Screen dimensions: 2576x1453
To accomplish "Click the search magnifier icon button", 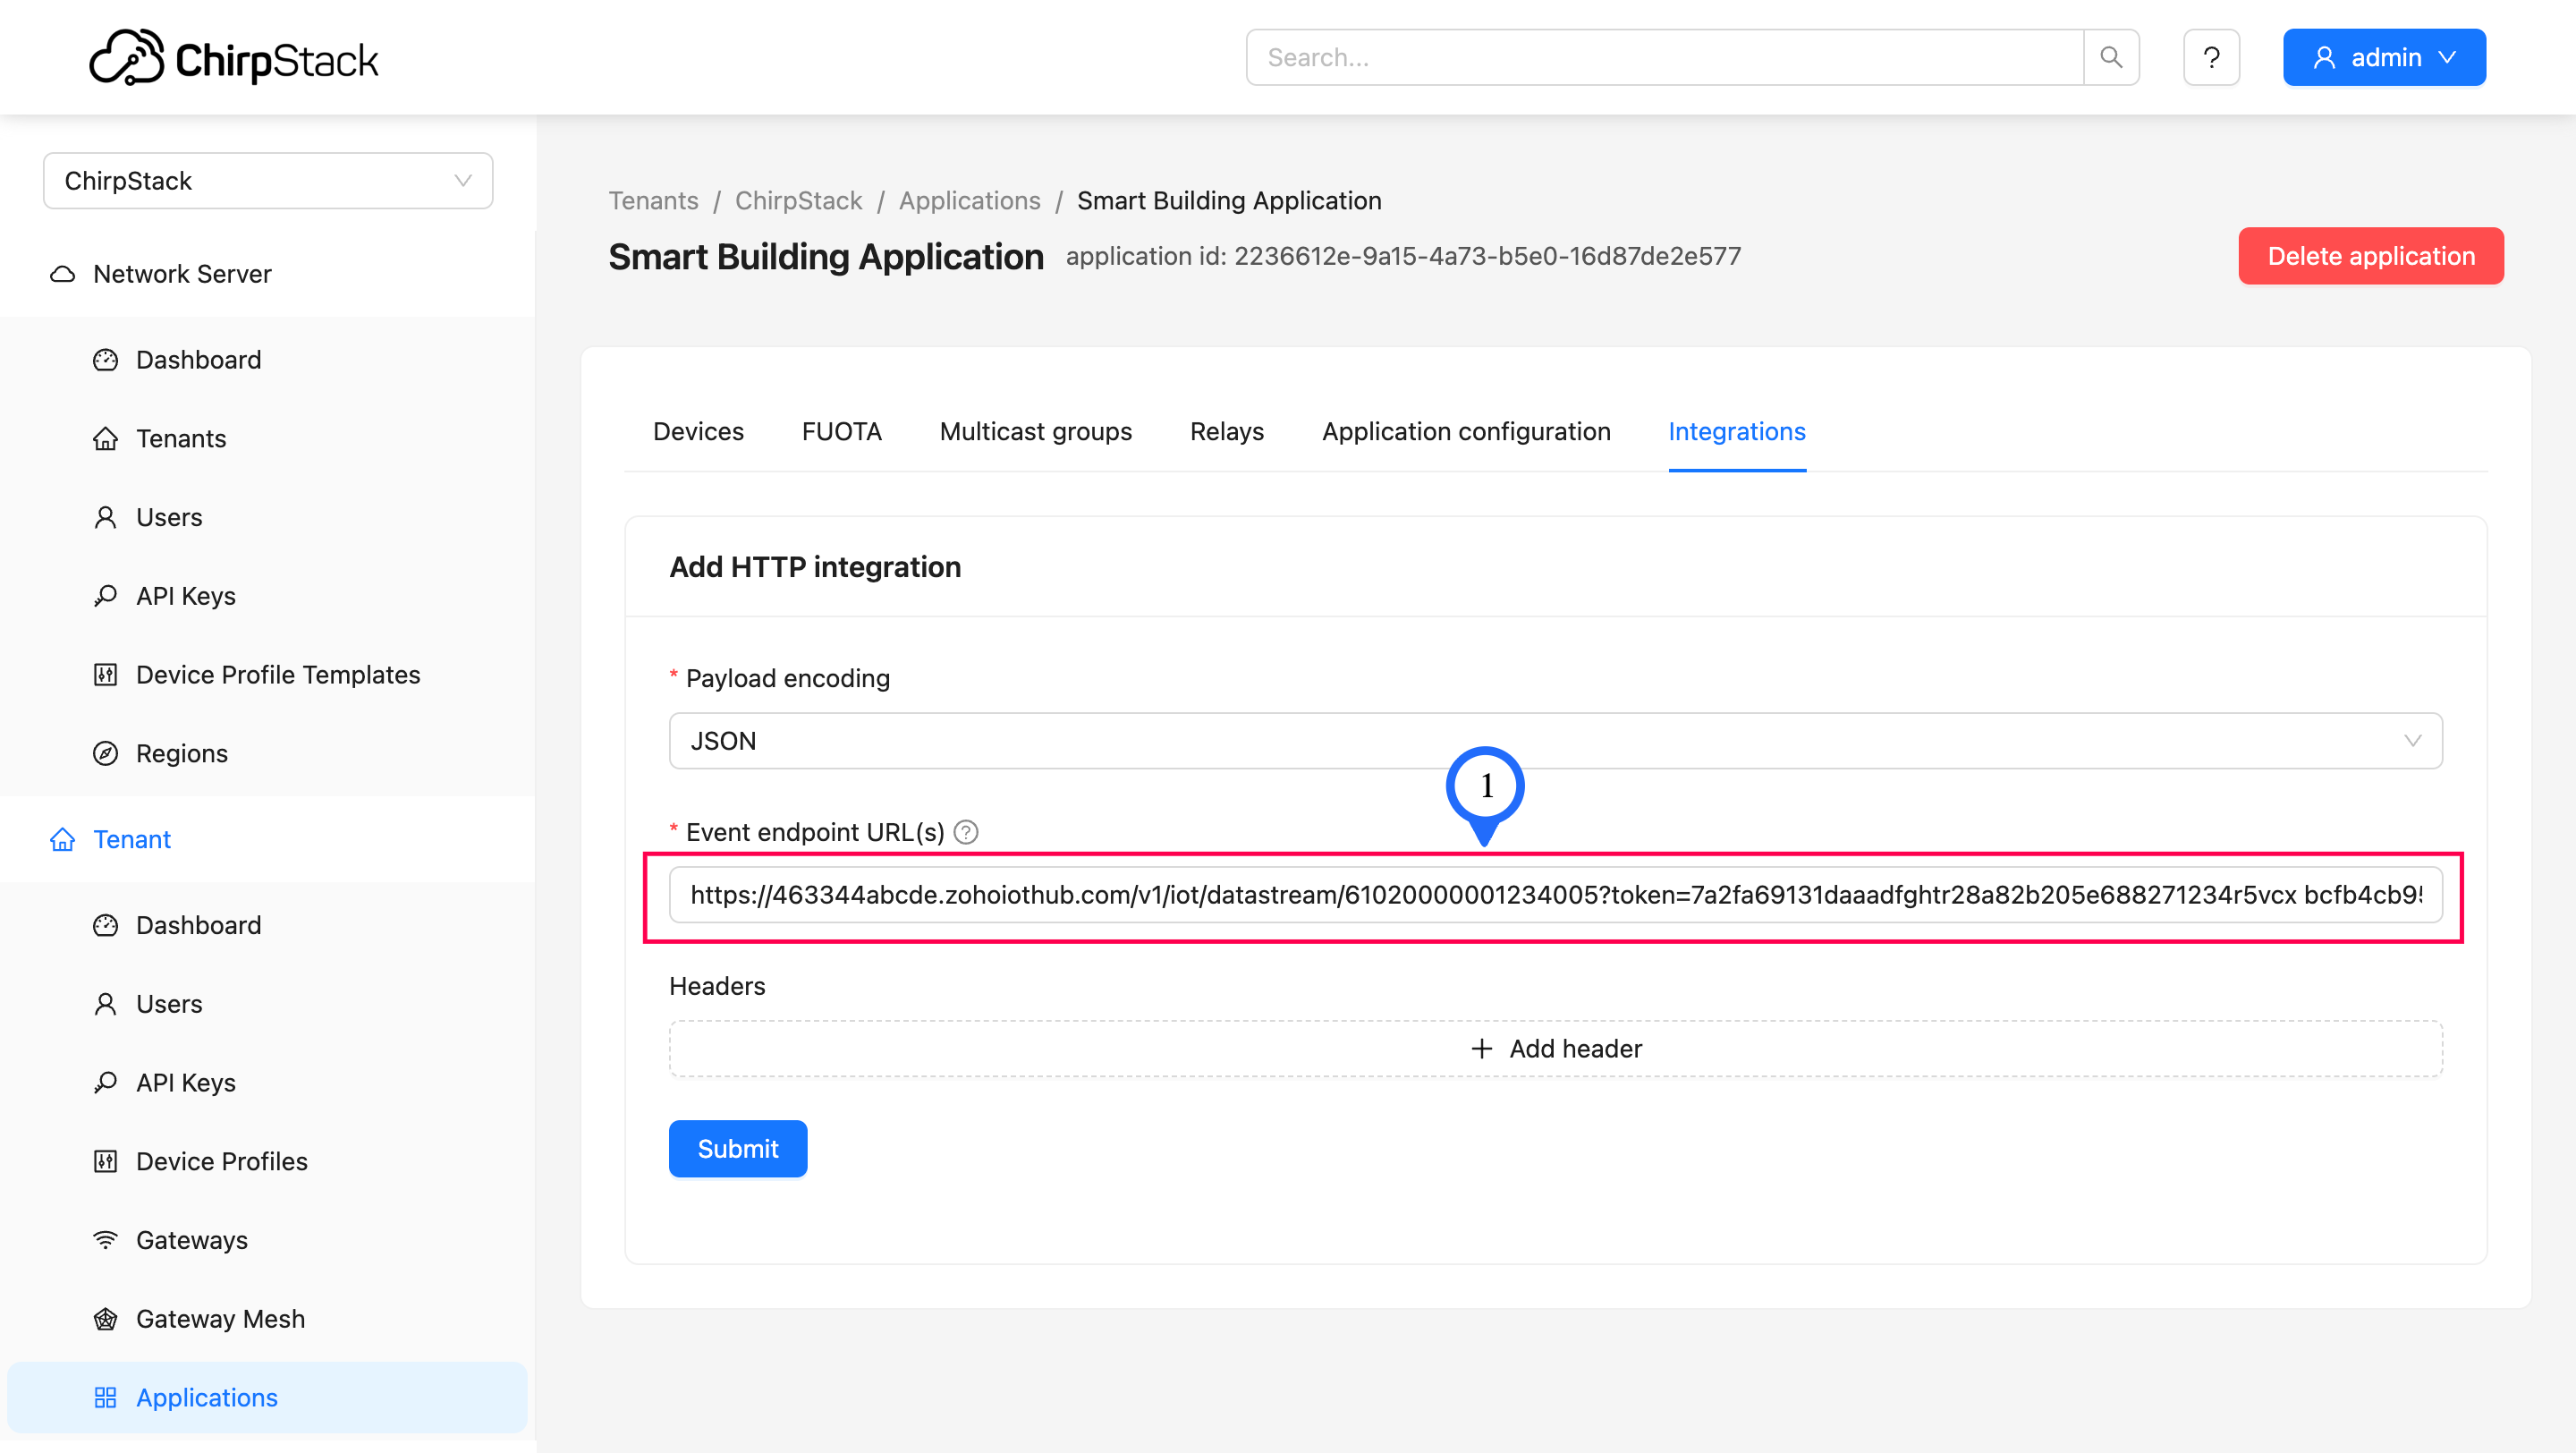I will tap(2110, 57).
